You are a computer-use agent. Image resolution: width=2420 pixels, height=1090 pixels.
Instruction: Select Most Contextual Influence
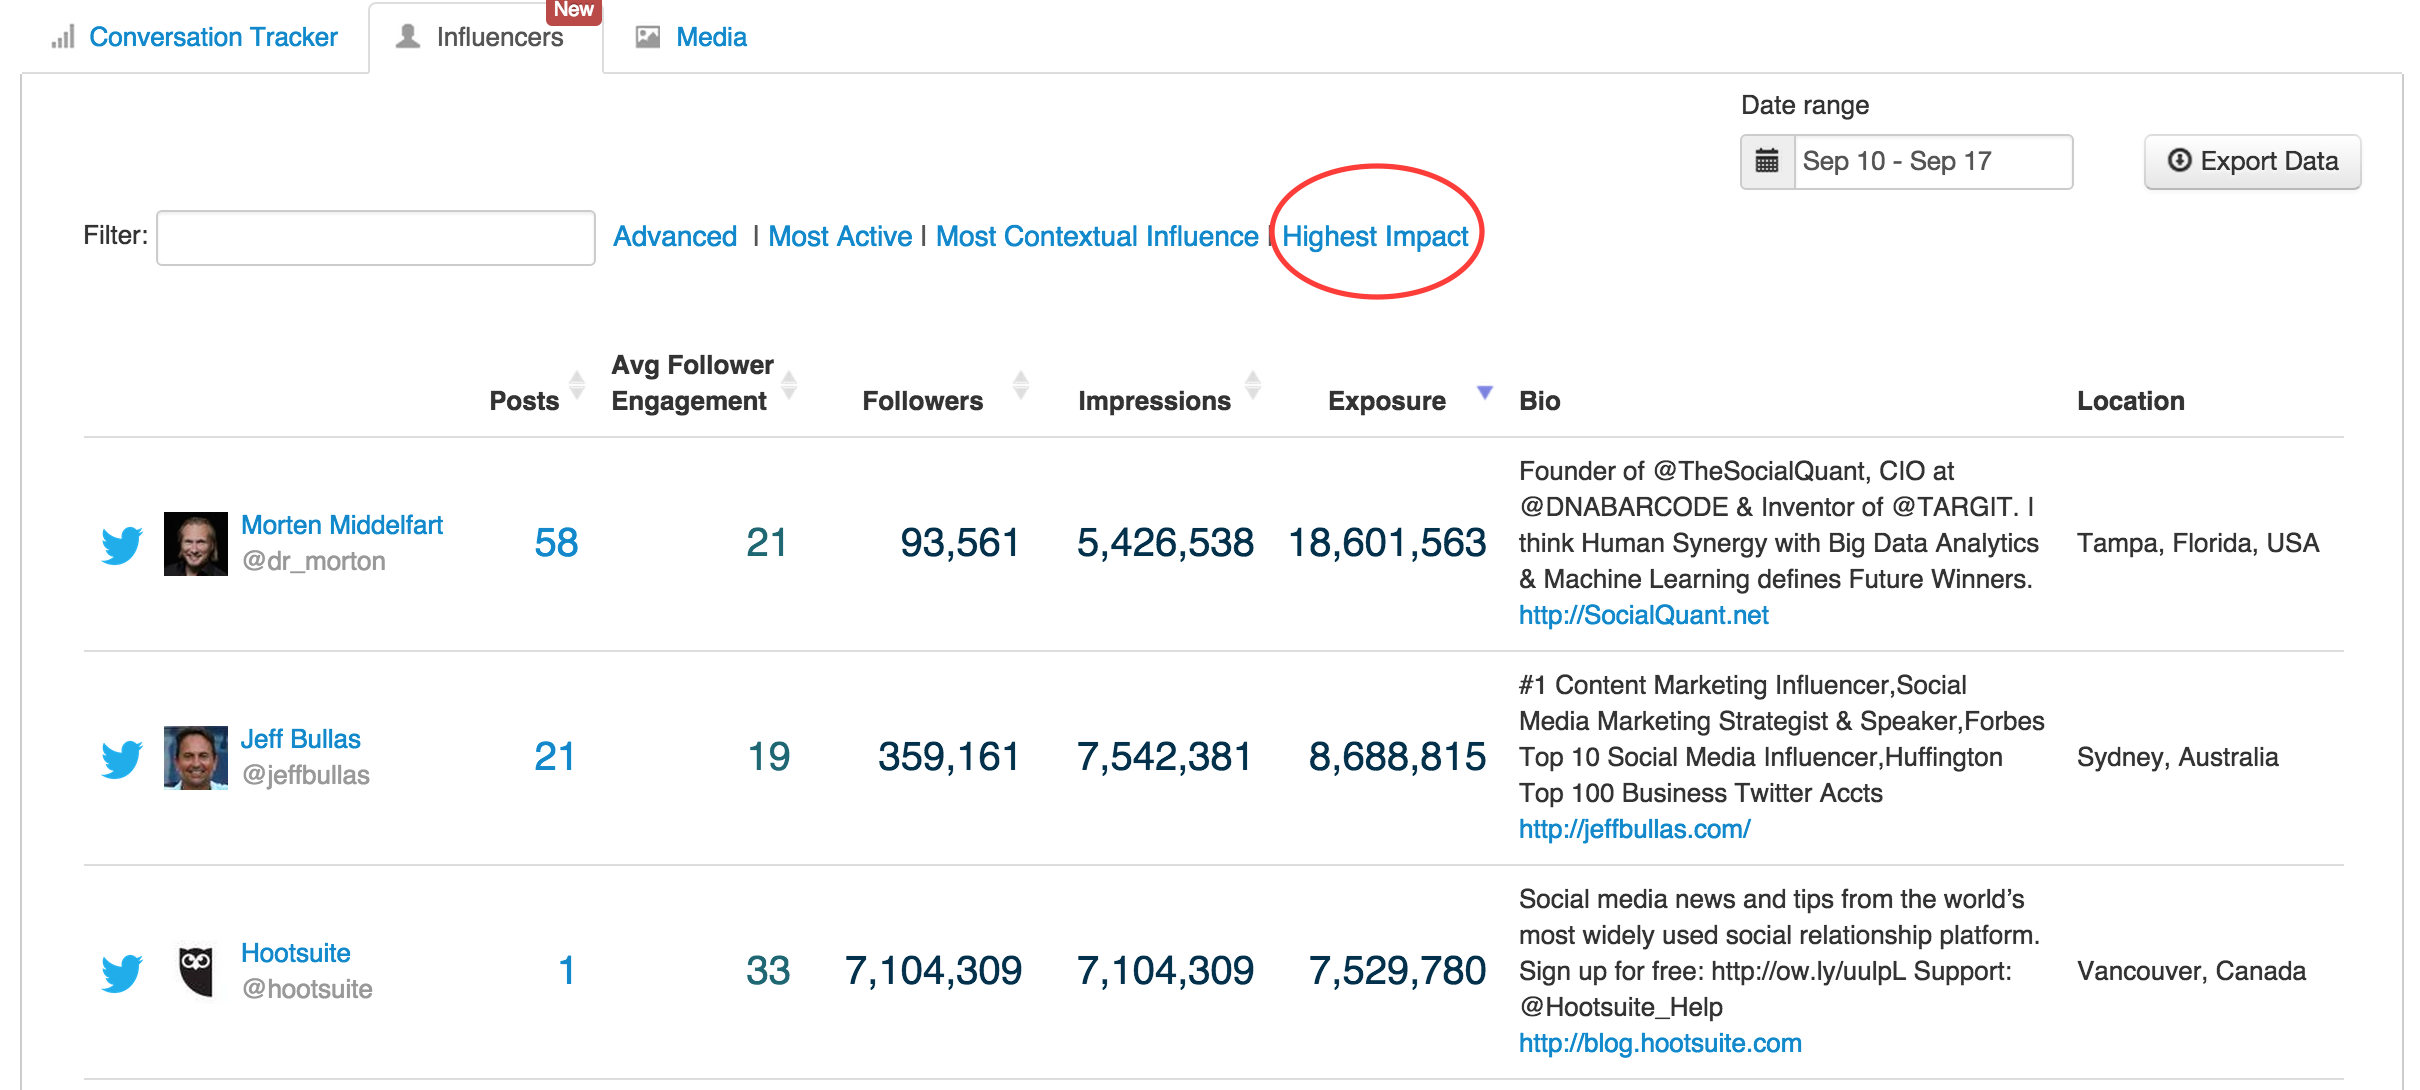tap(1097, 236)
